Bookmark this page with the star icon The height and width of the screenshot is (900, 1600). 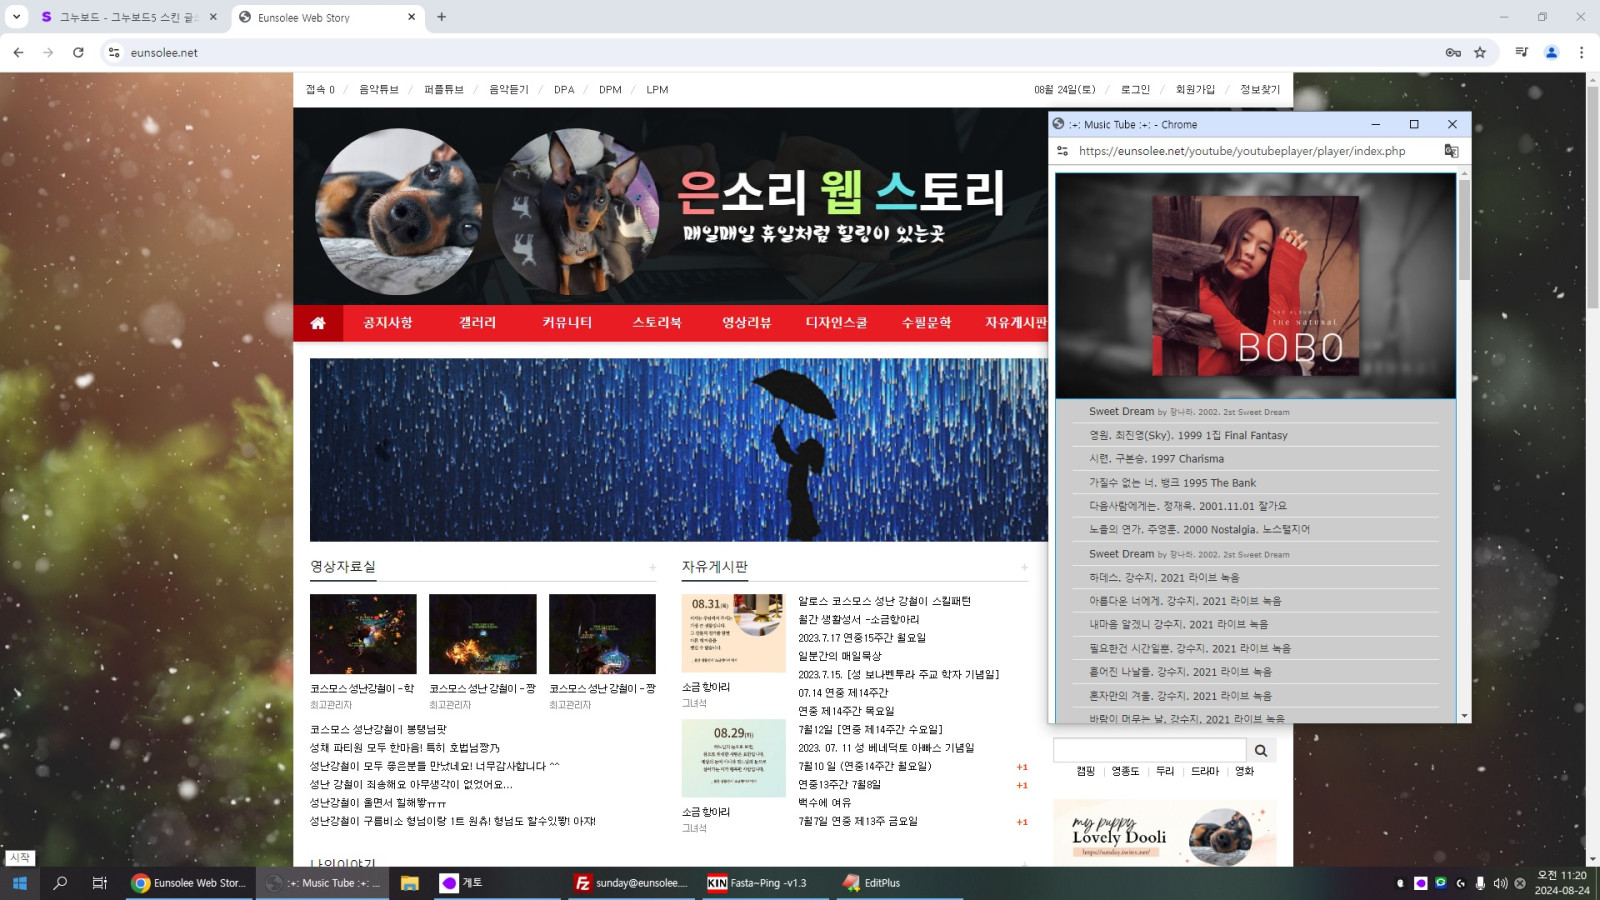tap(1480, 52)
